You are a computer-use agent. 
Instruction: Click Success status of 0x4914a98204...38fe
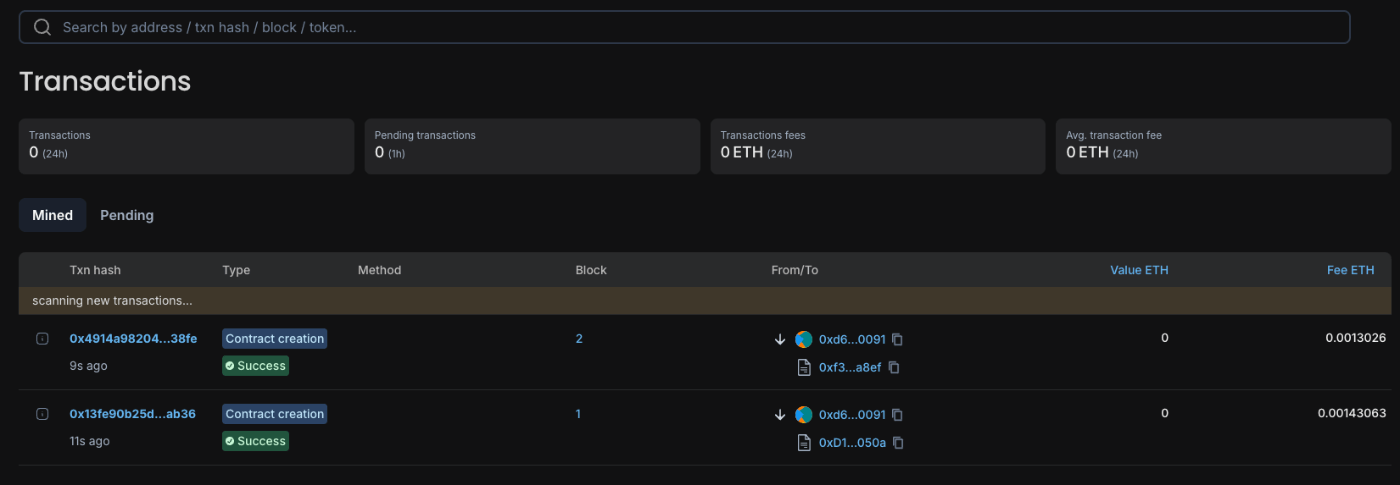tap(255, 366)
